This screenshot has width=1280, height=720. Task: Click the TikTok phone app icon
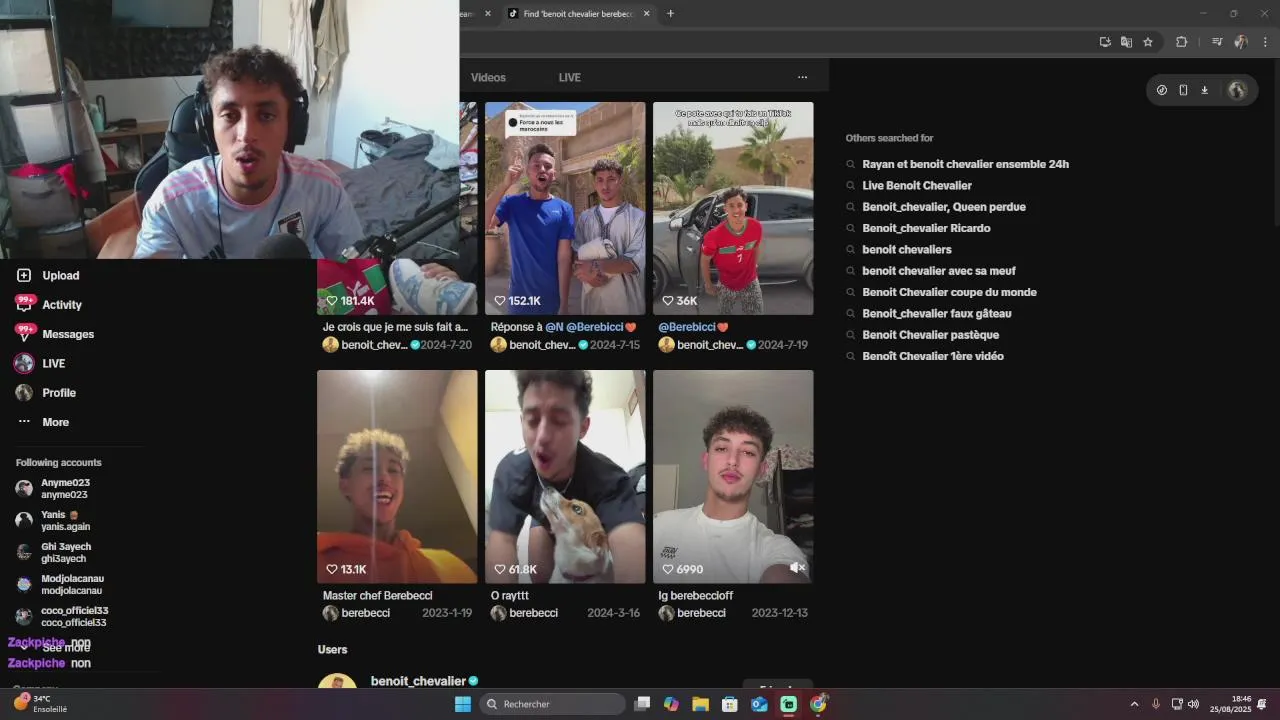[x=1183, y=90]
